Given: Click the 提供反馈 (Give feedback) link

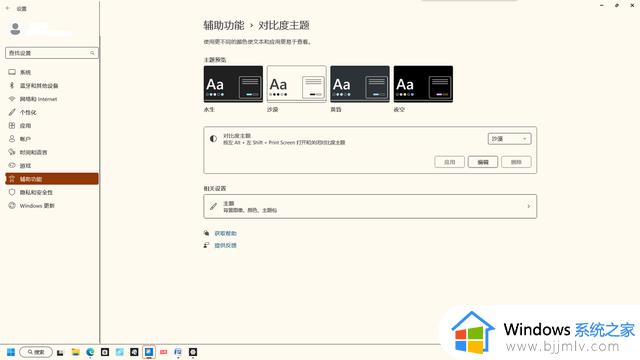Looking at the screenshot, I should tap(226, 245).
